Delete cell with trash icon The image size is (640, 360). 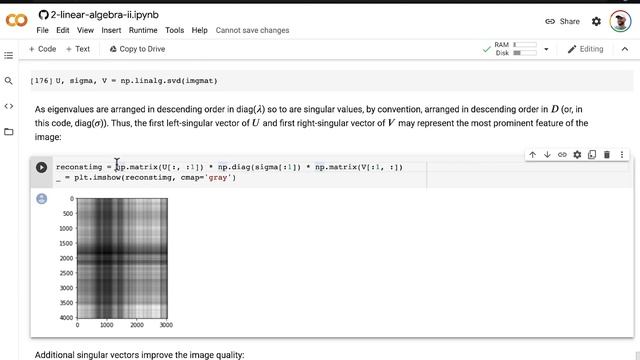pyautogui.click(x=607, y=155)
